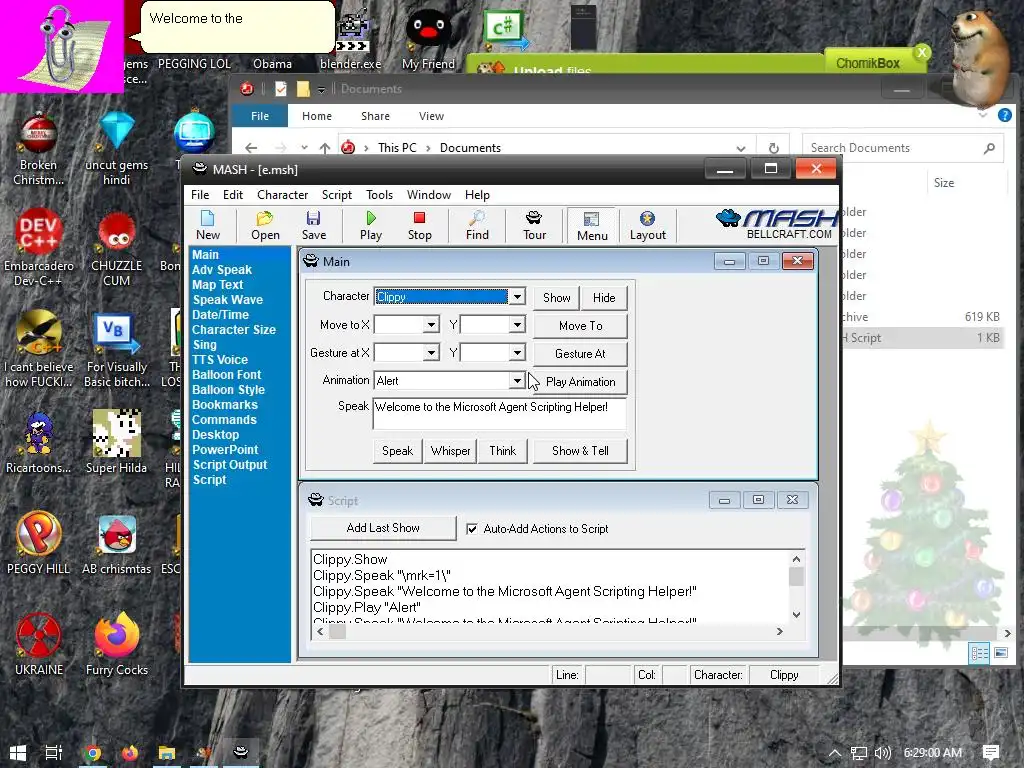Open the Broken Christmas desktop icon
This screenshot has width=1024, height=768.
(x=38, y=149)
